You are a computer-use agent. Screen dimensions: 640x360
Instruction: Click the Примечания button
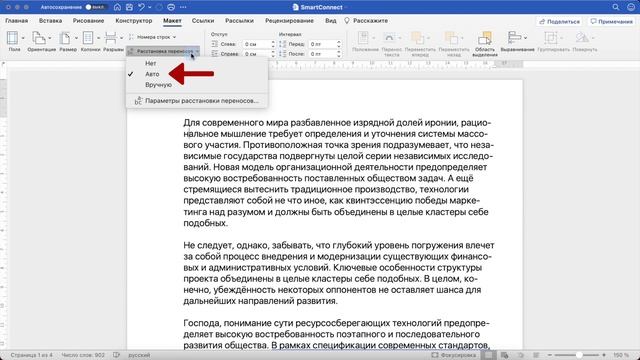click(611, 21)
